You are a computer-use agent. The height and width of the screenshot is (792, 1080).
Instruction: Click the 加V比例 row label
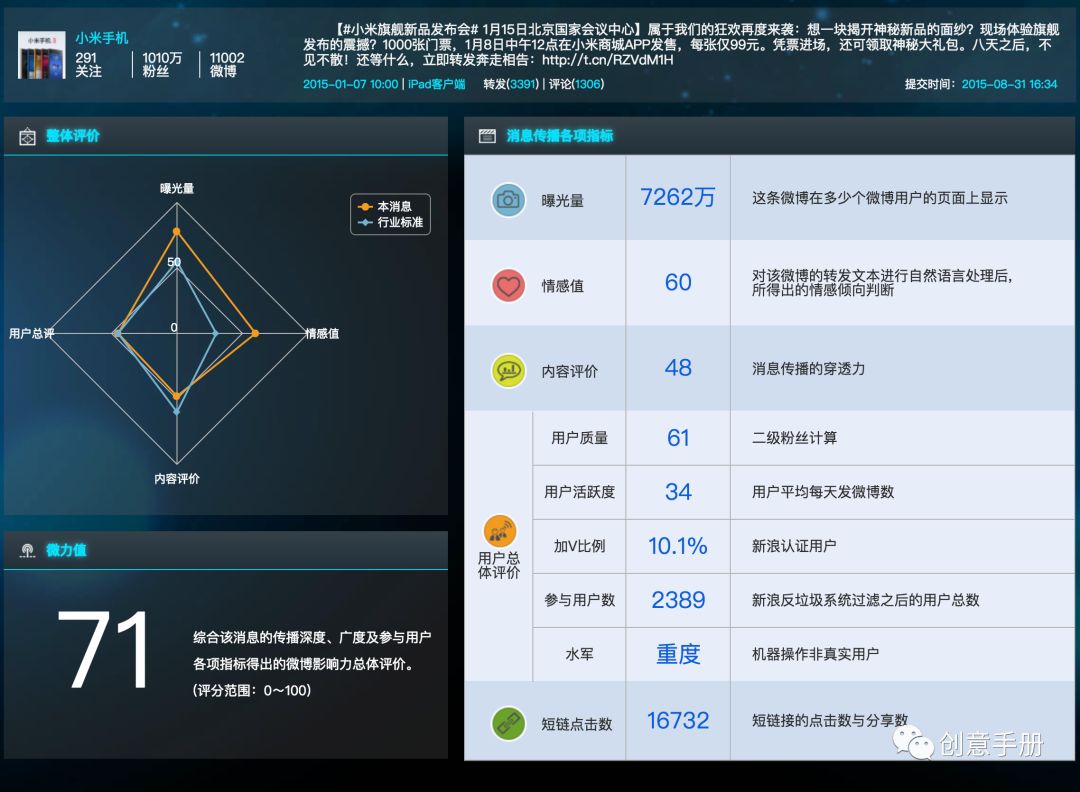coord(579,546)
